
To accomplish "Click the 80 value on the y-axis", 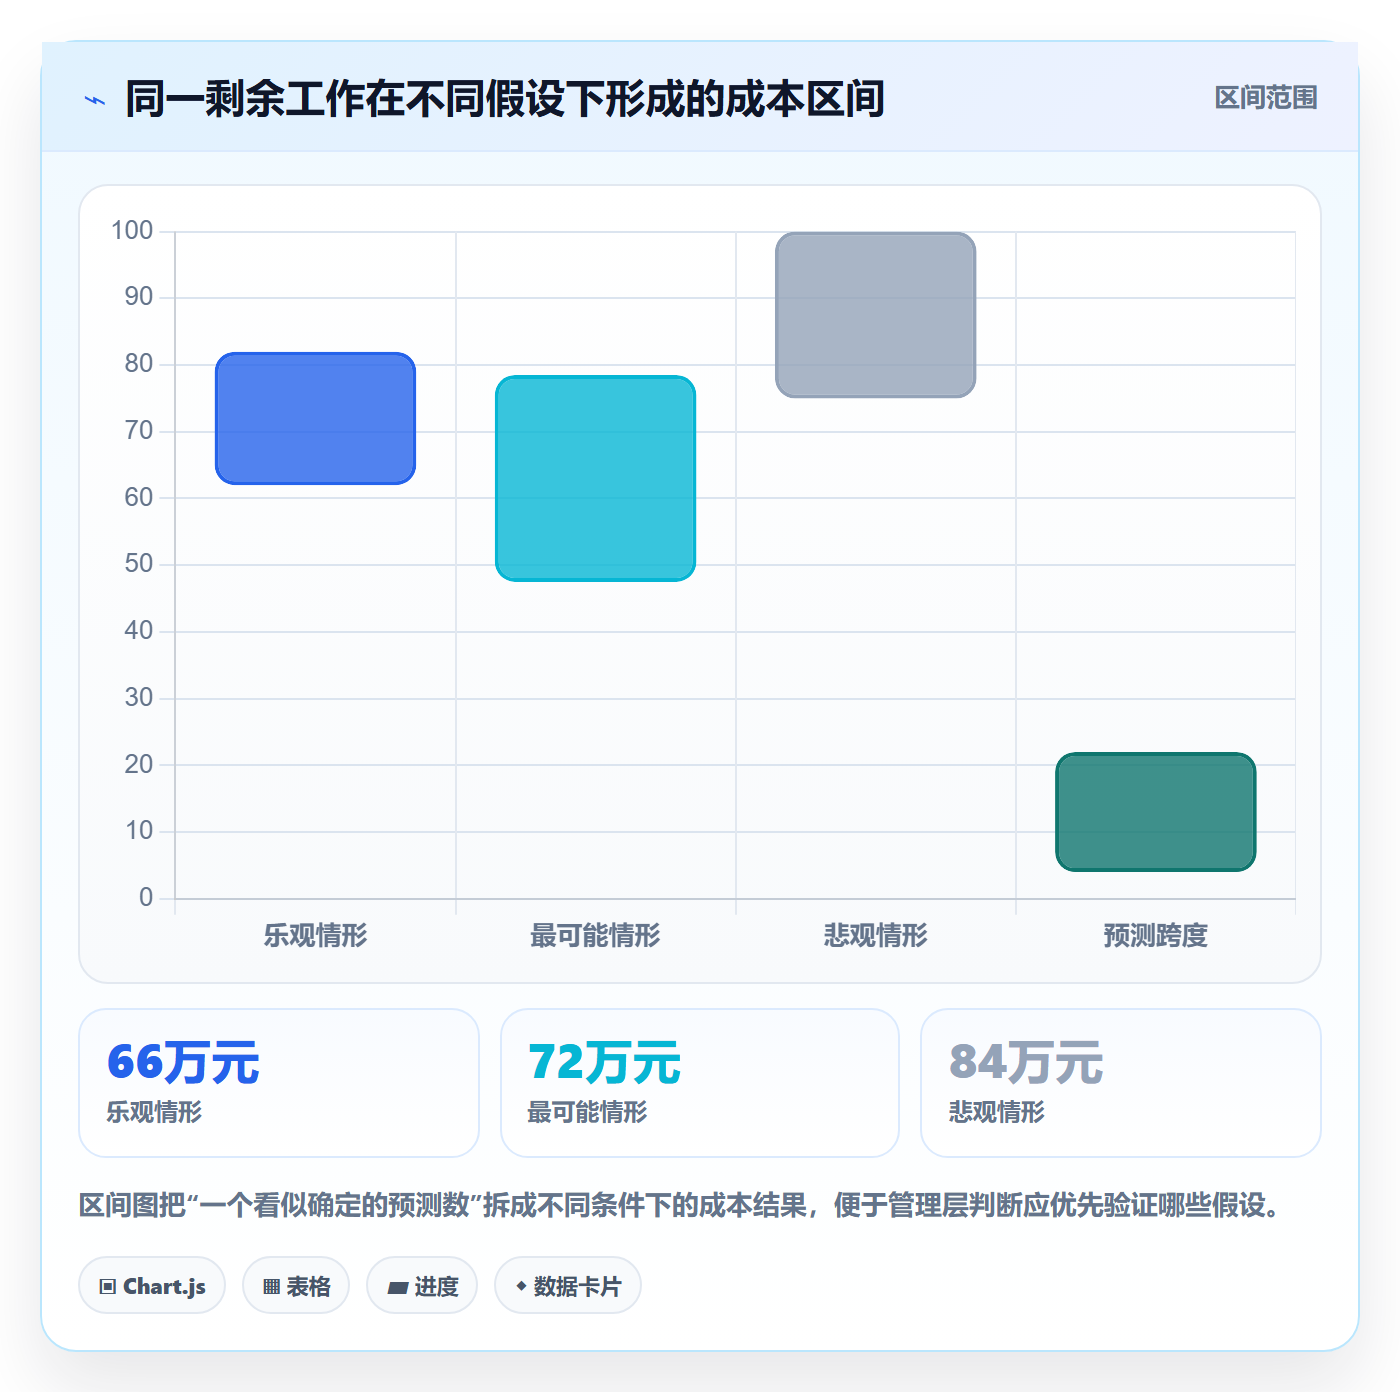I will point(139,364).
